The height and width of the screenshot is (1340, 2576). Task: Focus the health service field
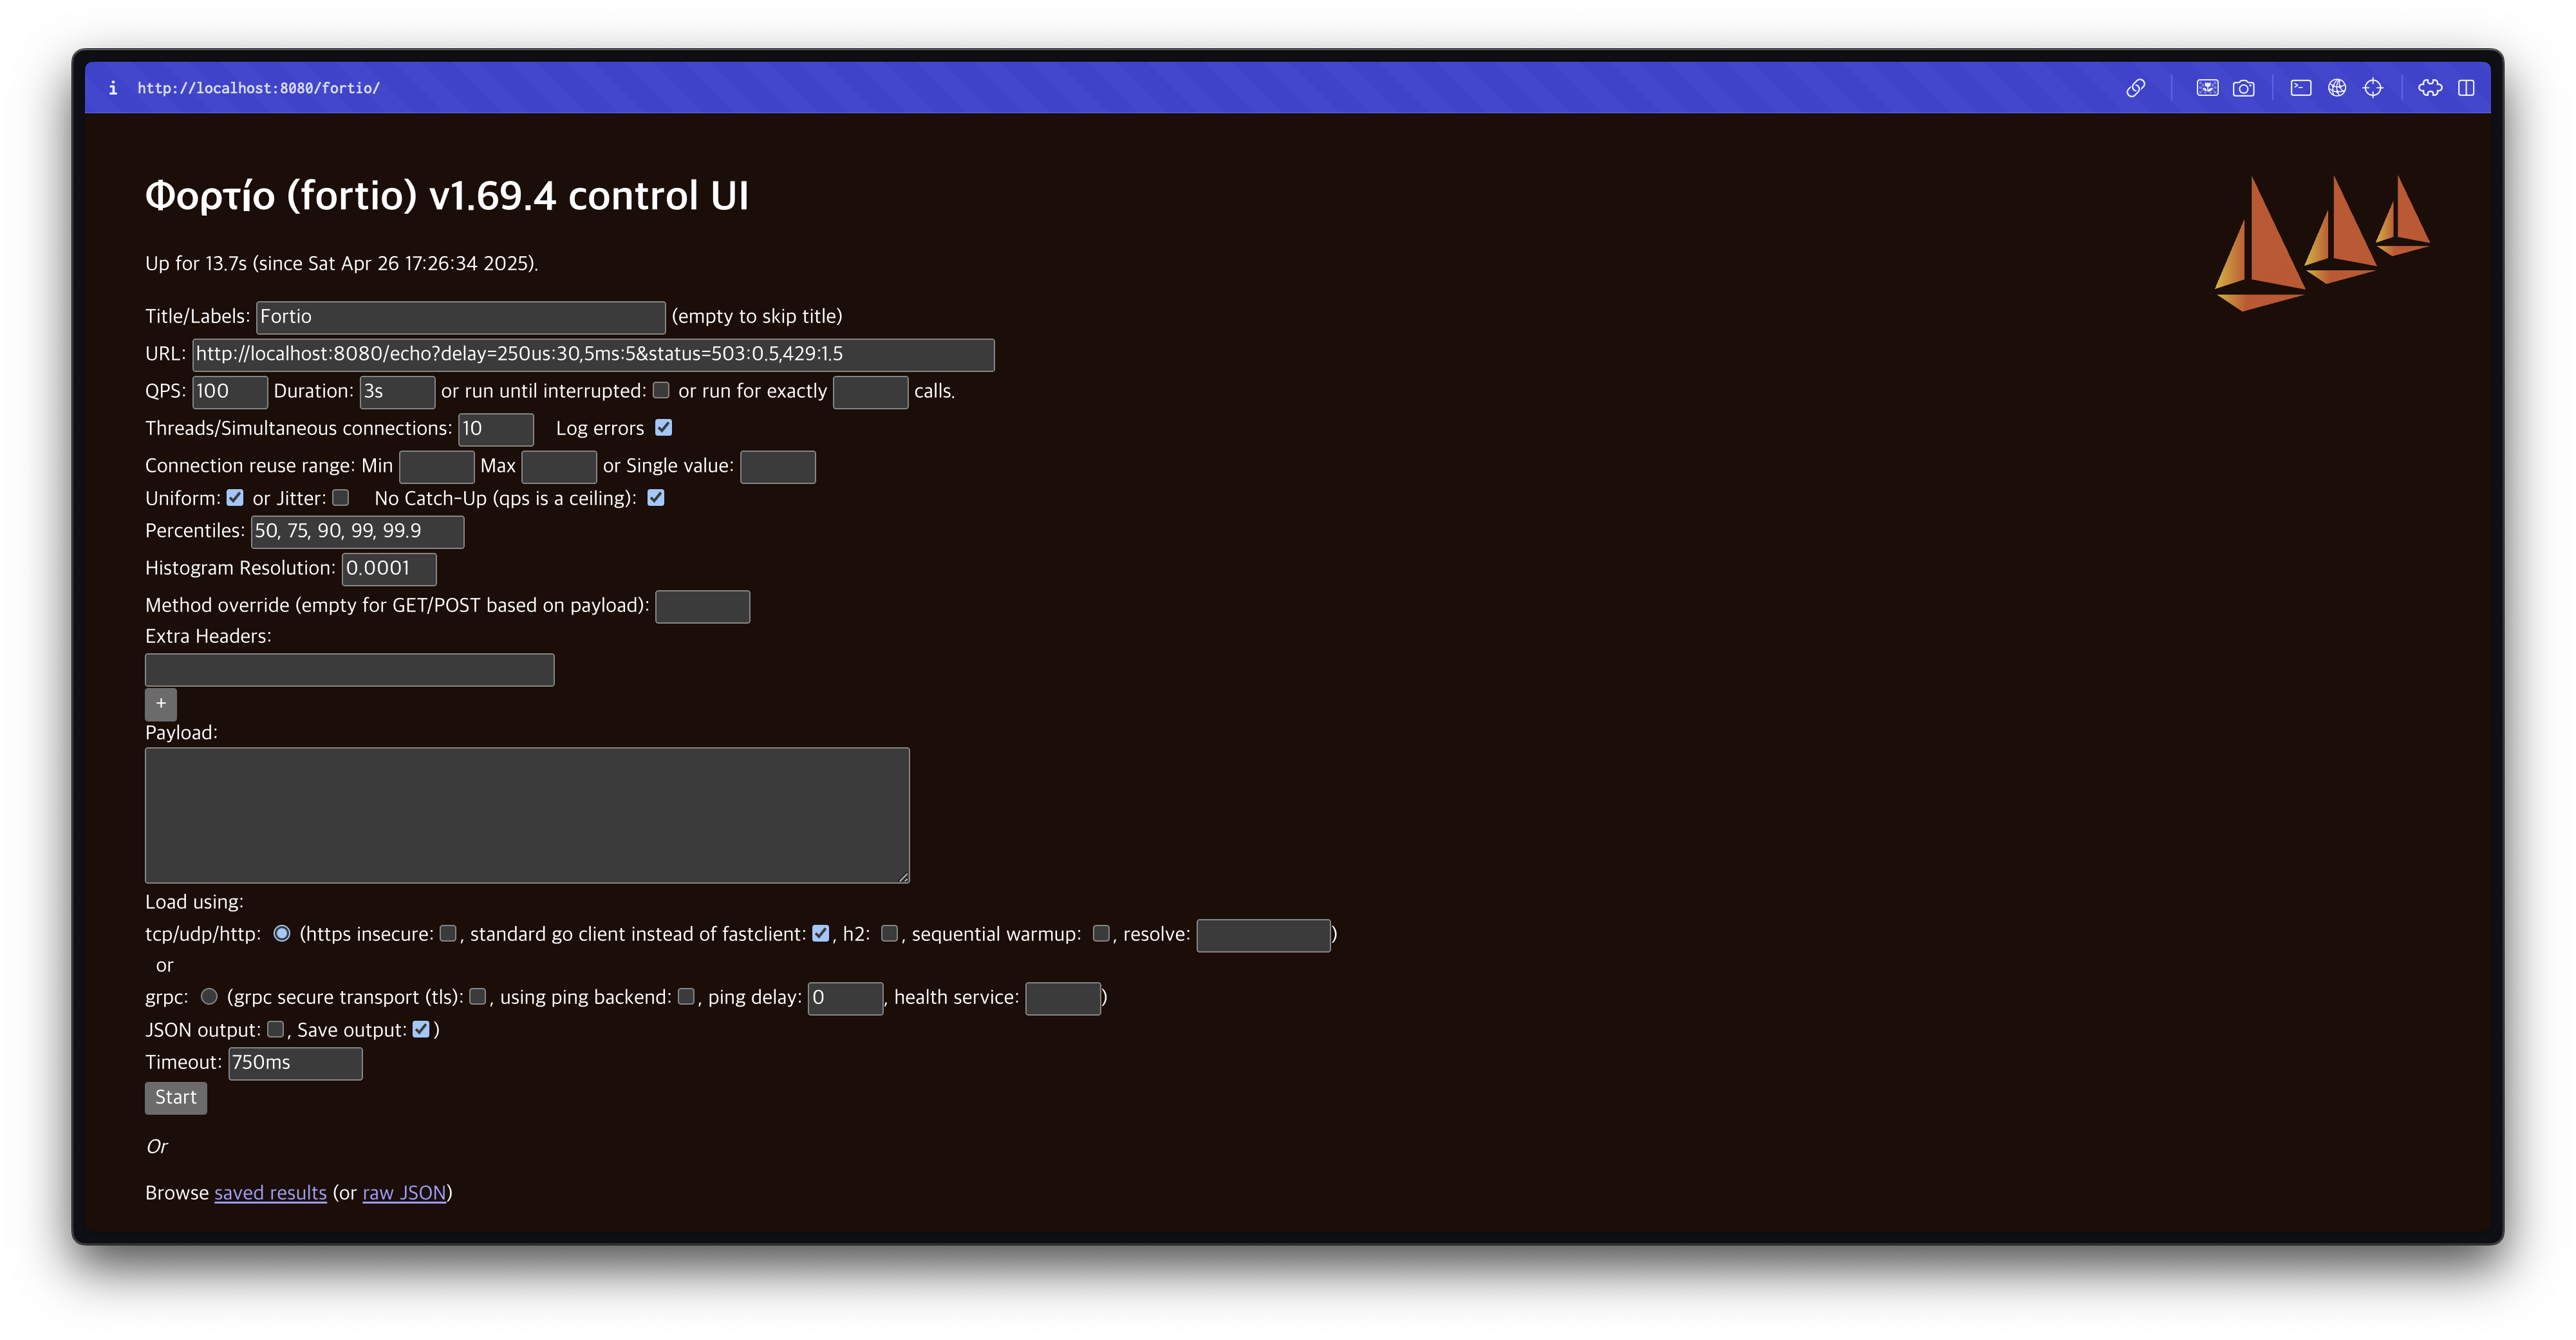pyautogui.click(x=1063, y=998)
